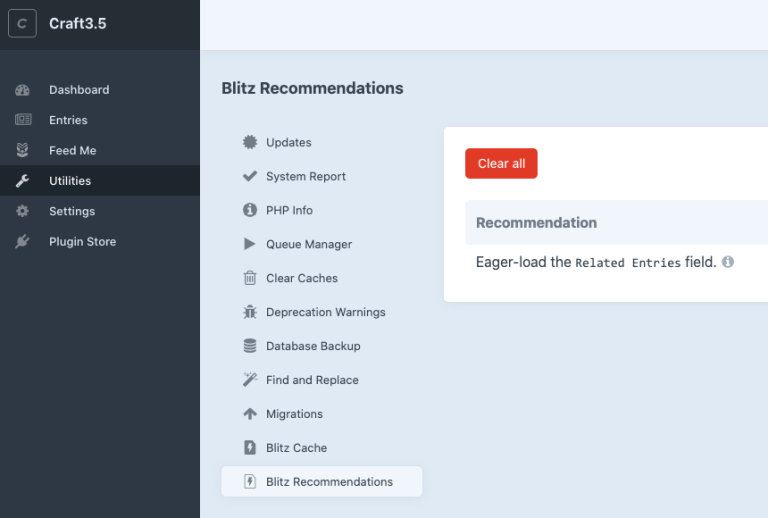Click the red Clear all button
Viewport: 768px width, 518px height.
(501, 164)
